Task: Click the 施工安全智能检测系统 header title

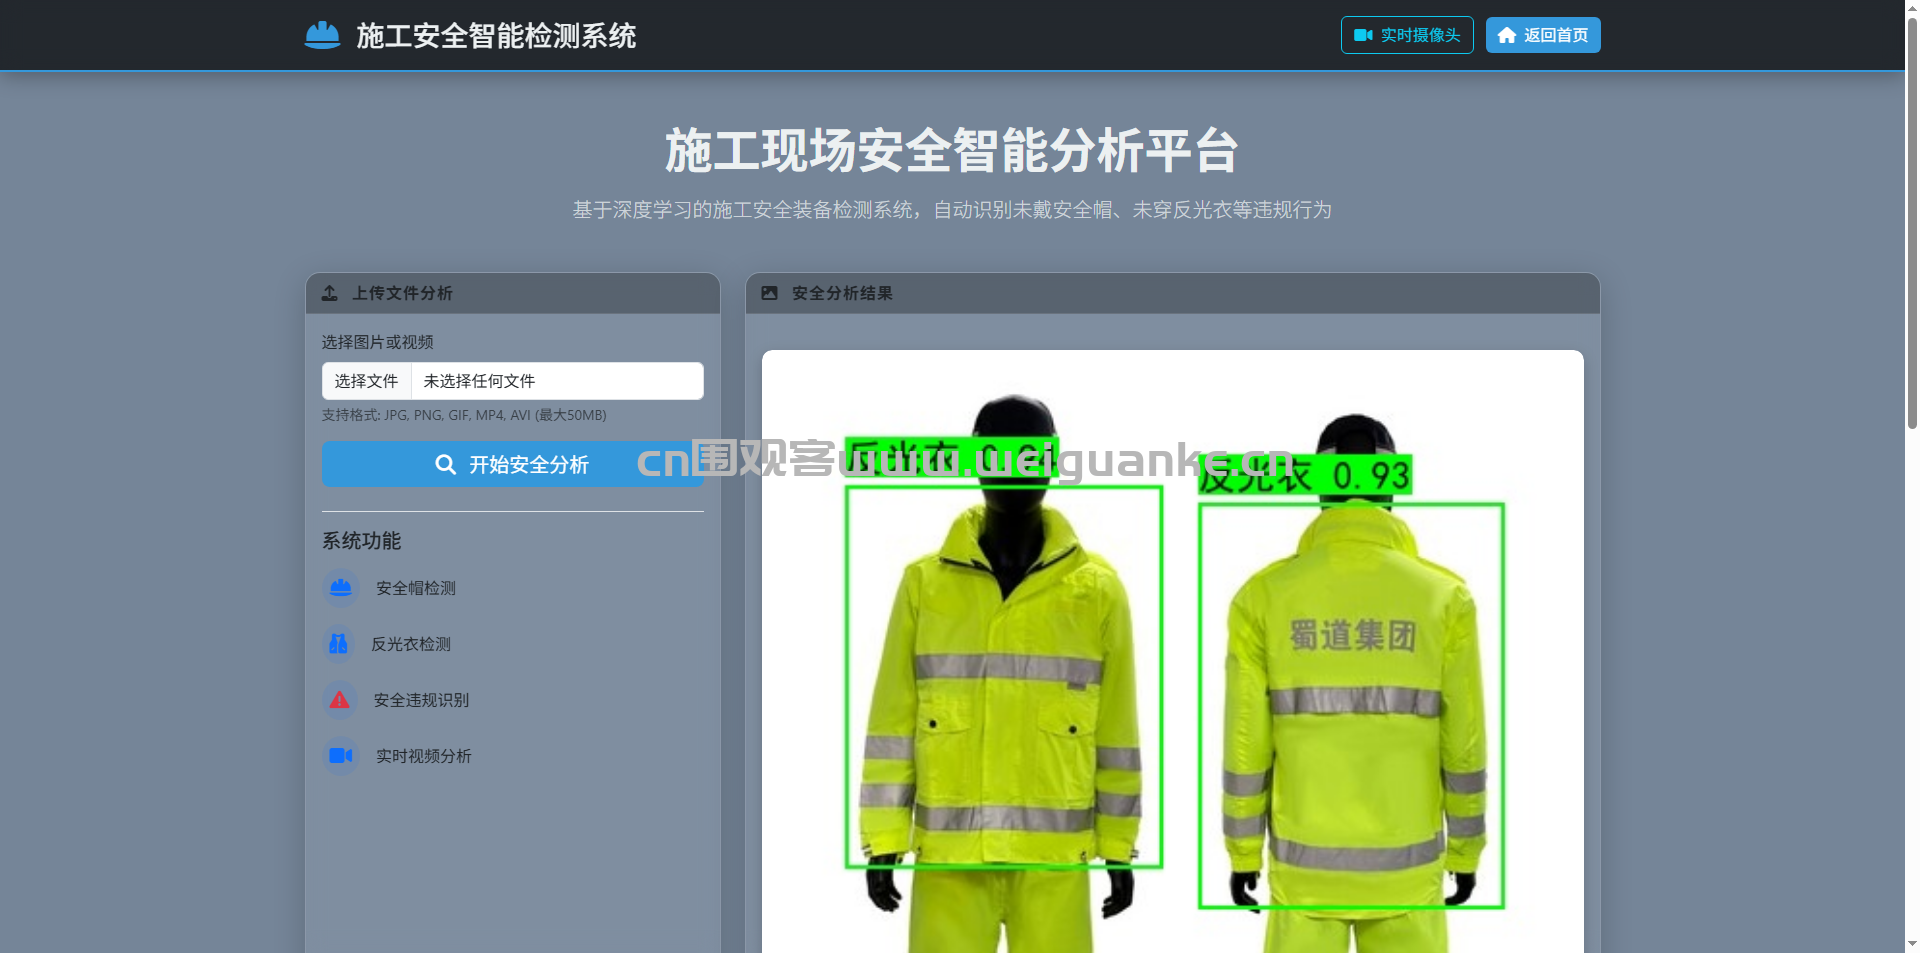Action: (x=496, y=36)
